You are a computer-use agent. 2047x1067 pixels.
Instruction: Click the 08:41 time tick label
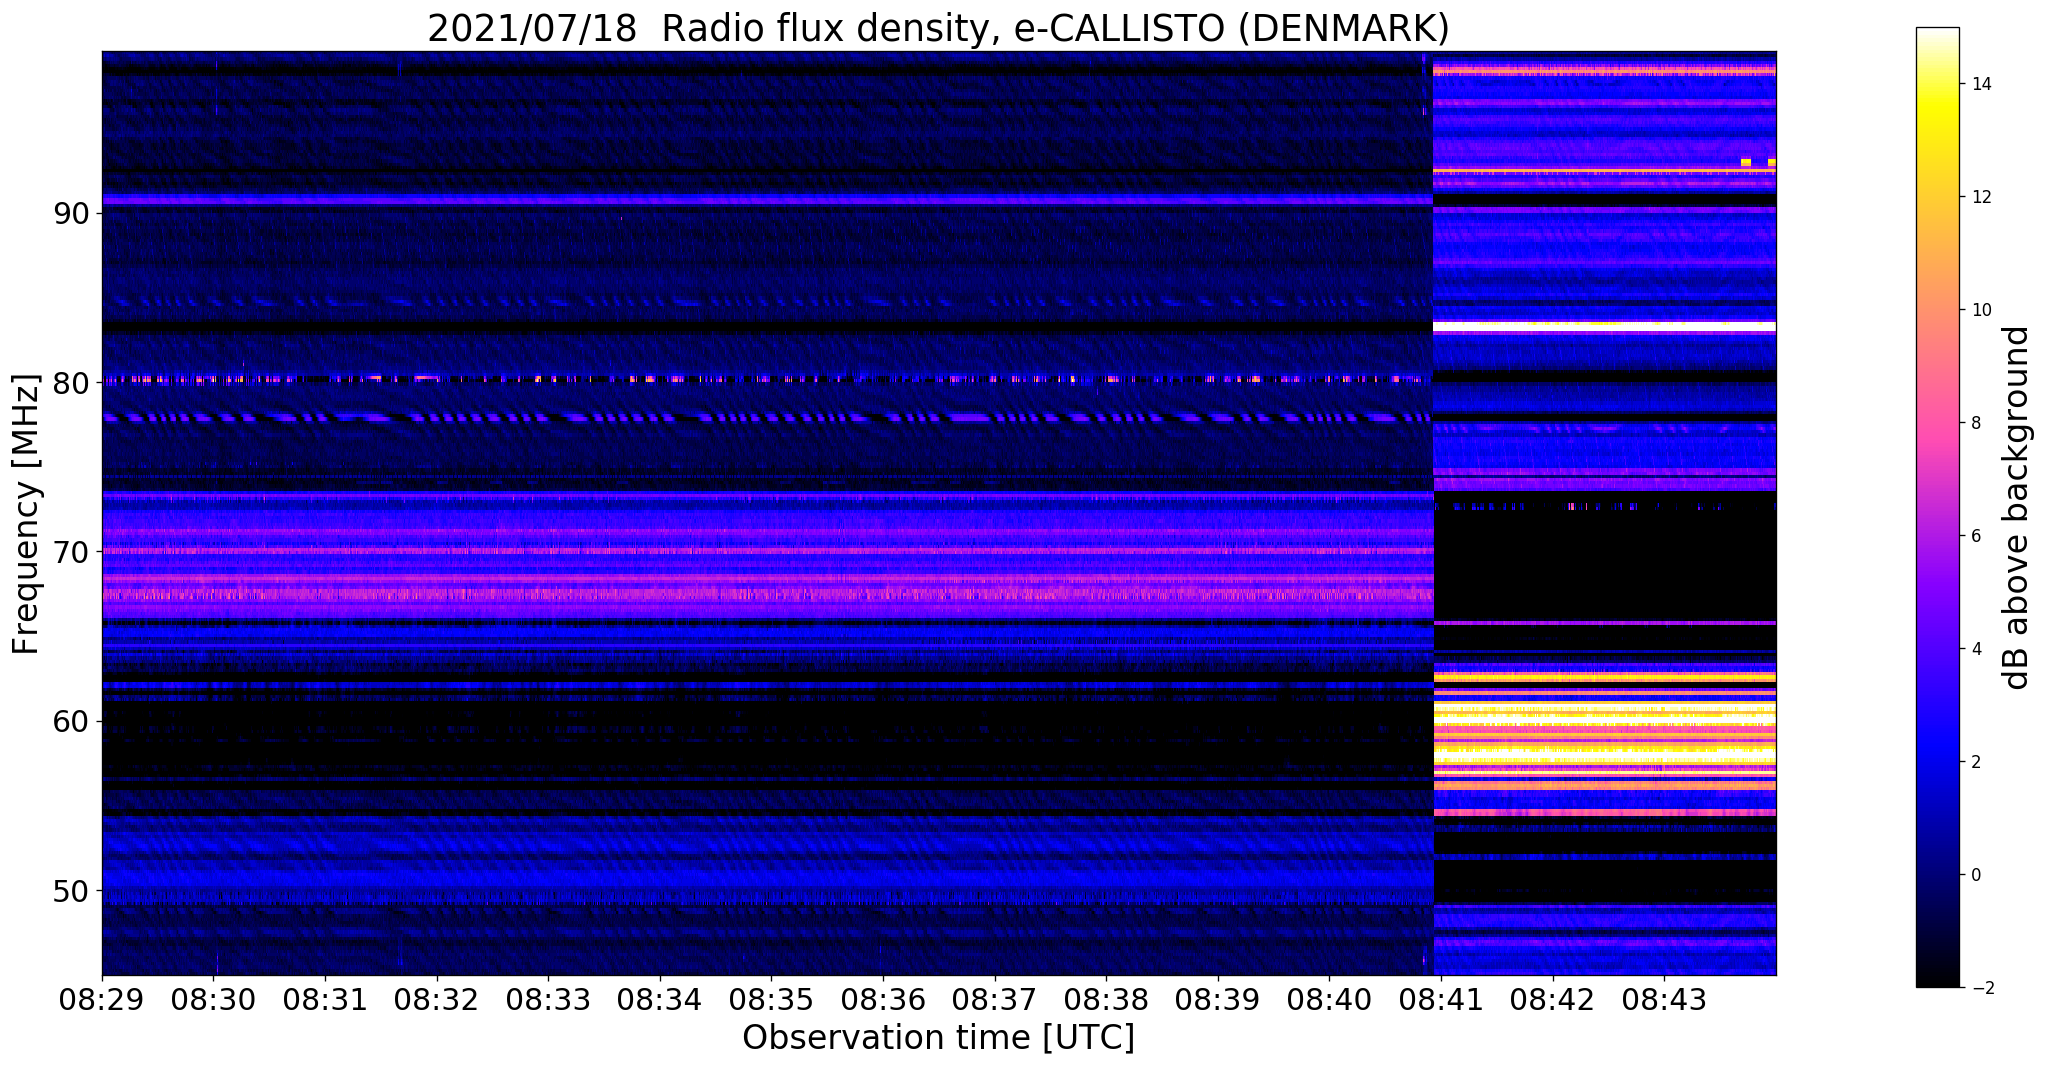(x=1441, y=998)
